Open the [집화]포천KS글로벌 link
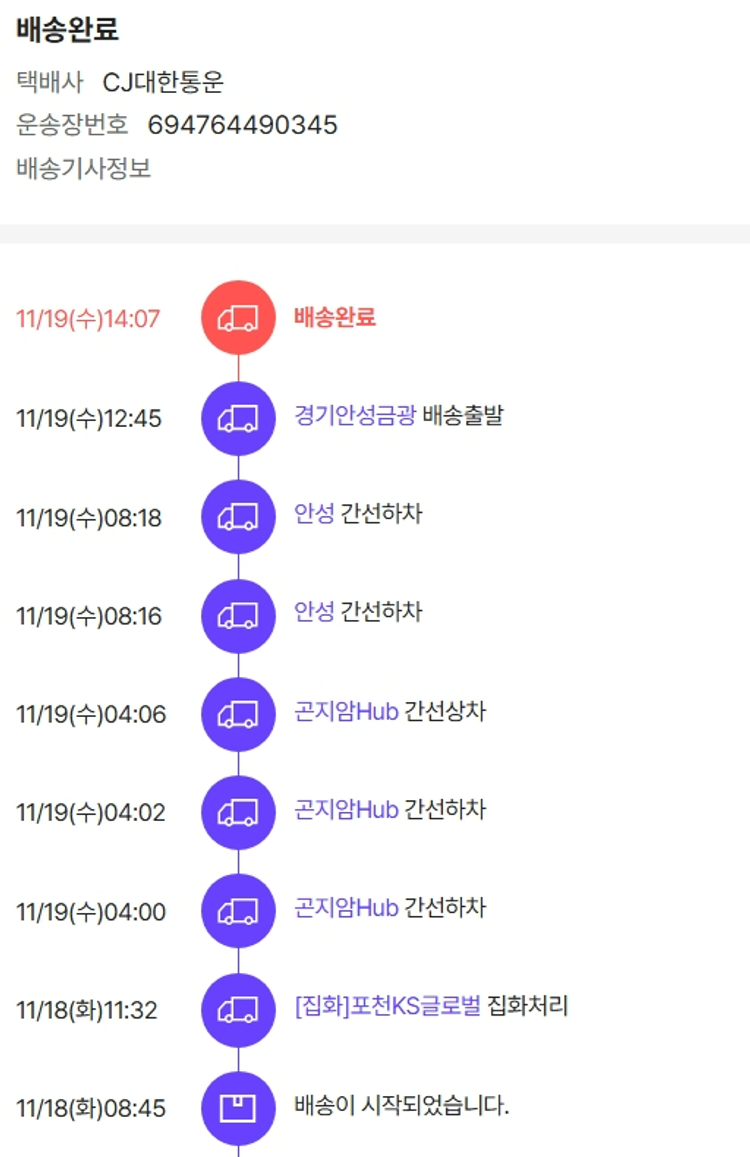 [x=388, y=1006]
